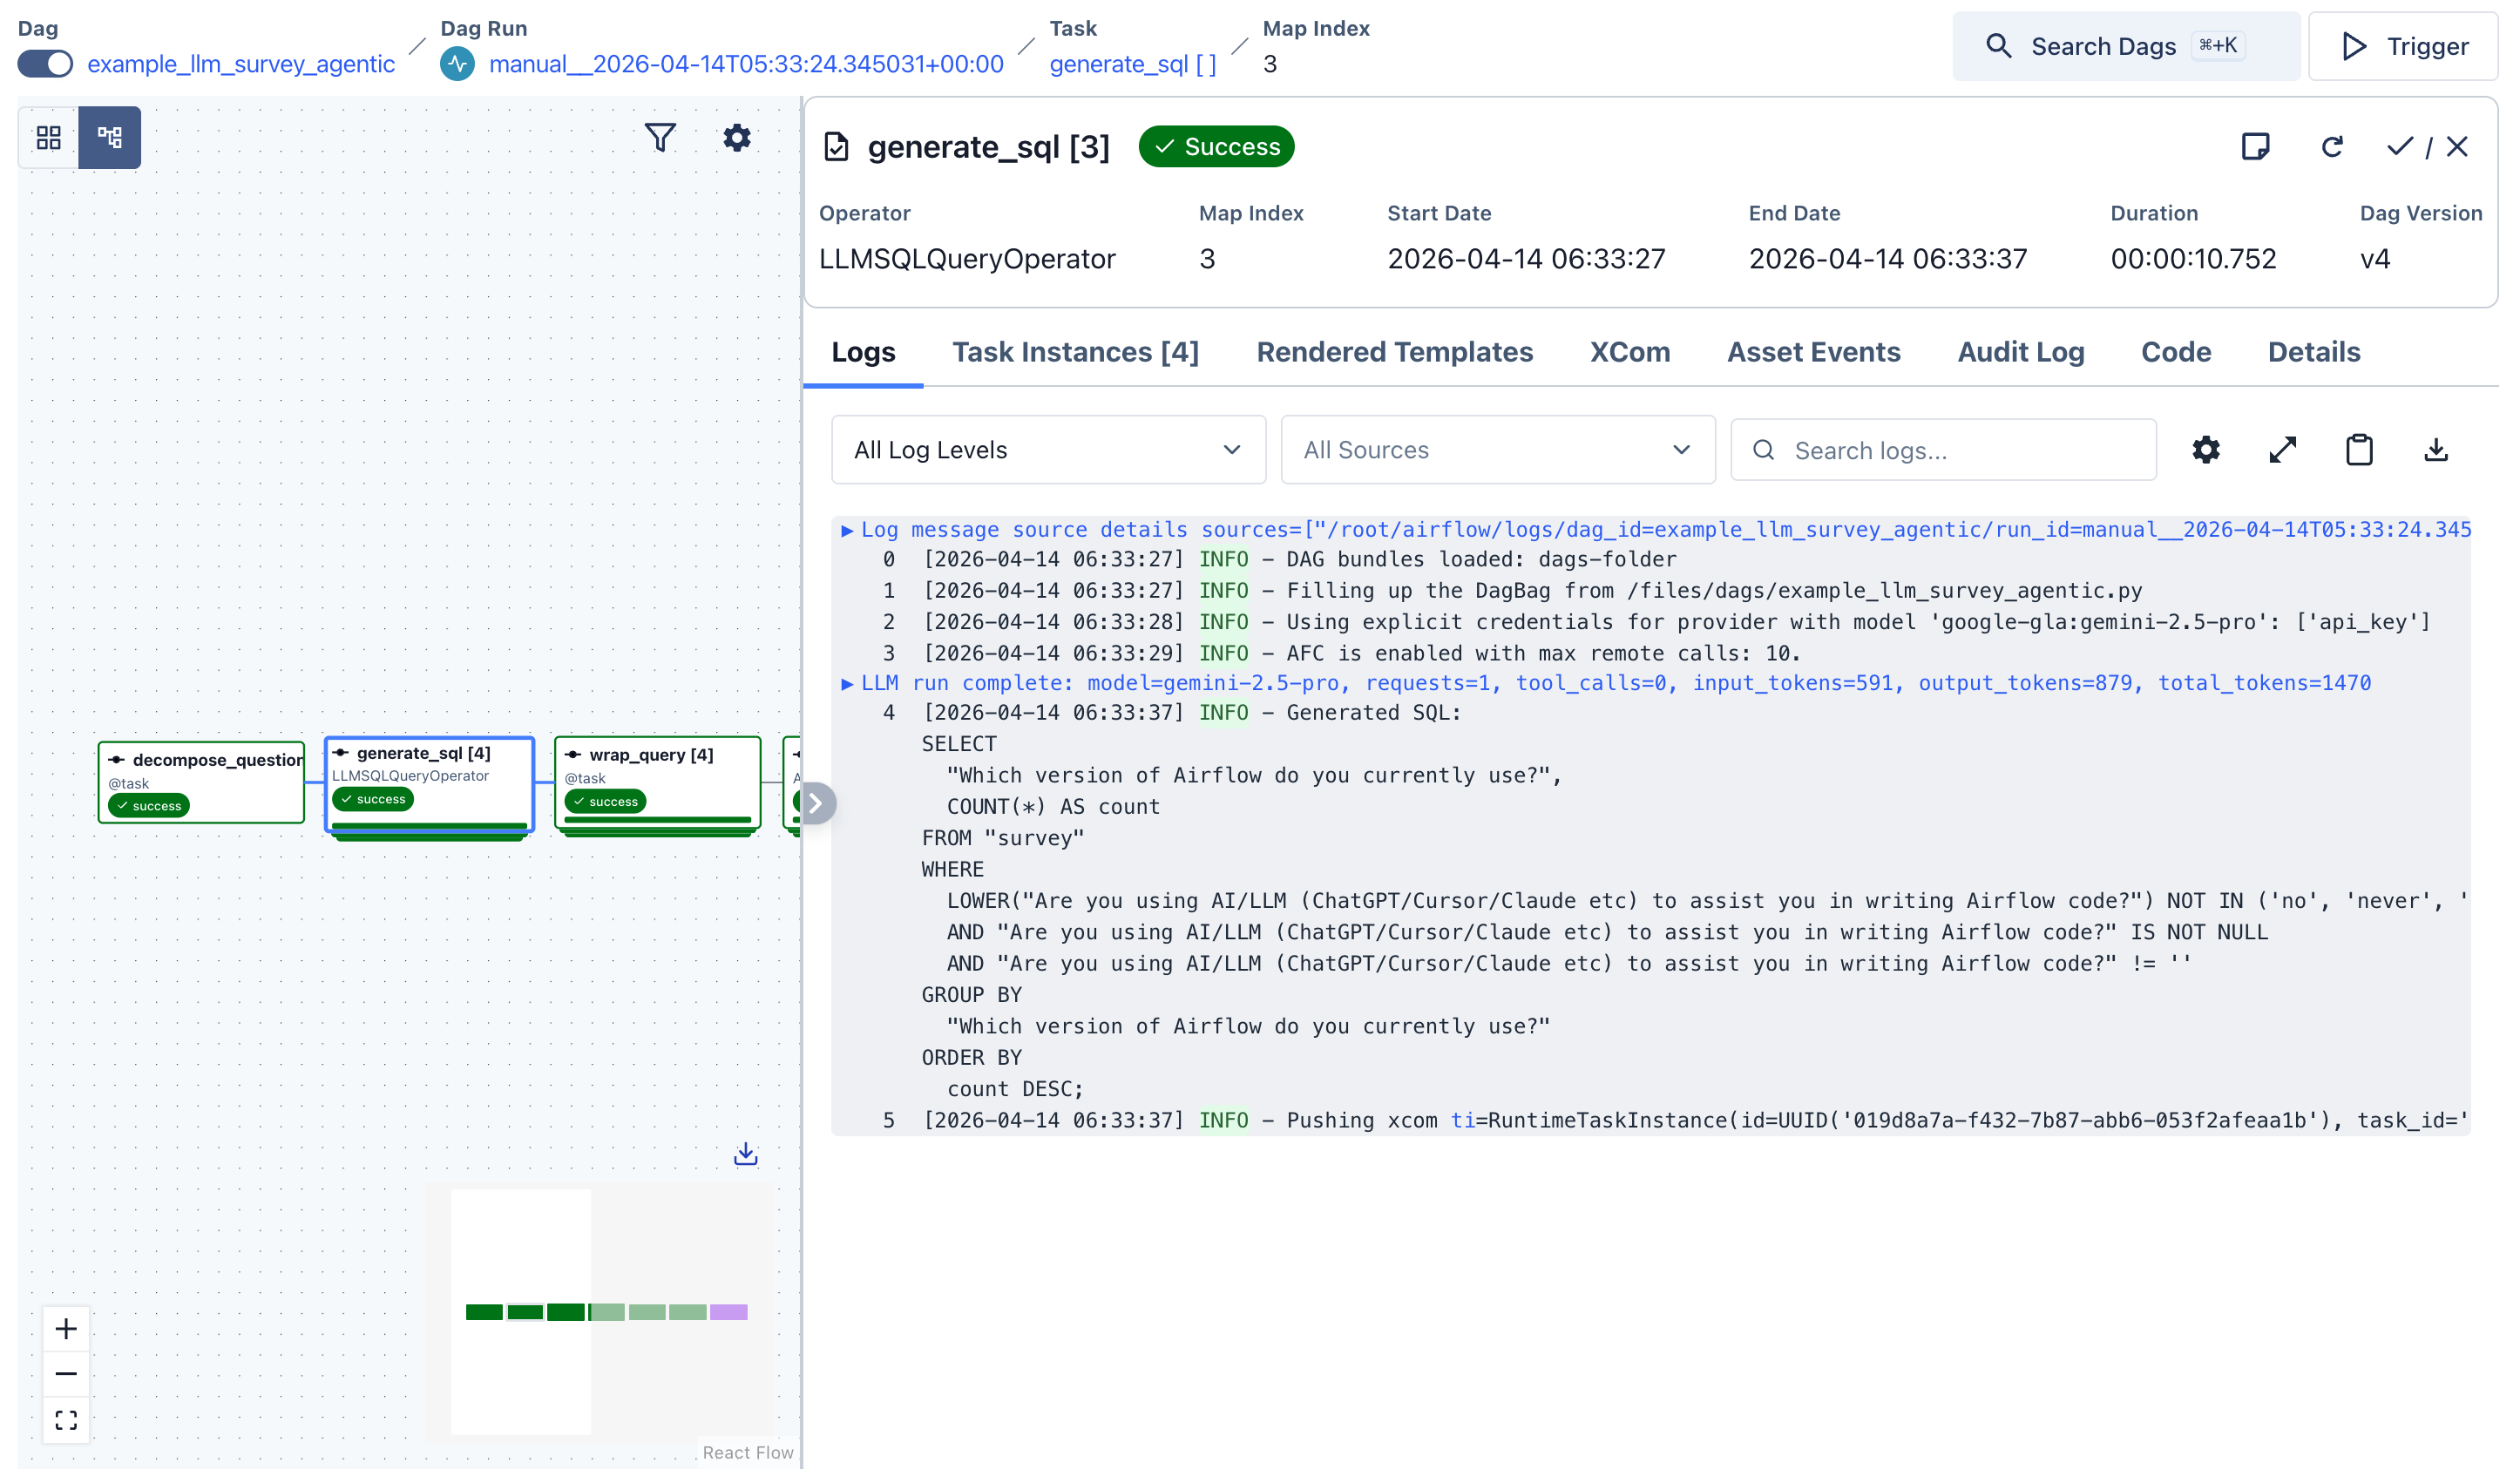This screenshot has height=1483, width=2520.
Task: Switch to the XCom tab
Action: click(1629, 352)
